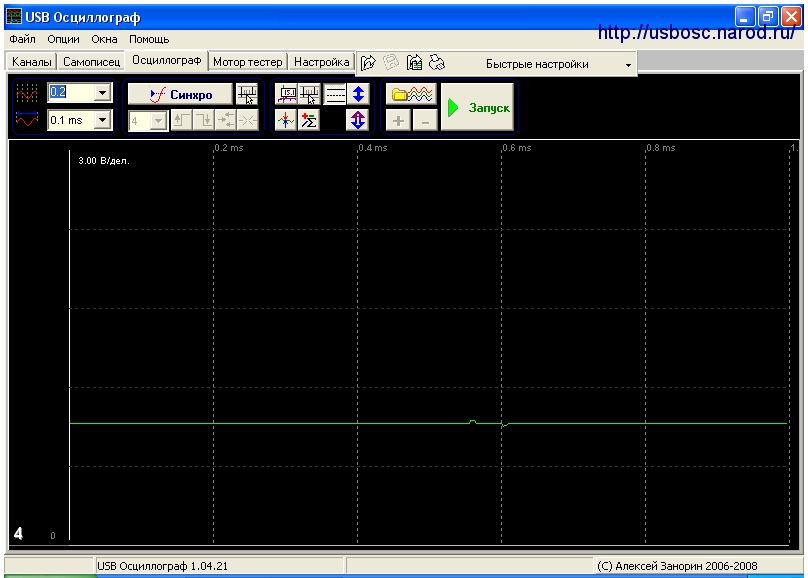Open the Опции menu
Viewport: 808px width, 578px height.
click(63, 39)
